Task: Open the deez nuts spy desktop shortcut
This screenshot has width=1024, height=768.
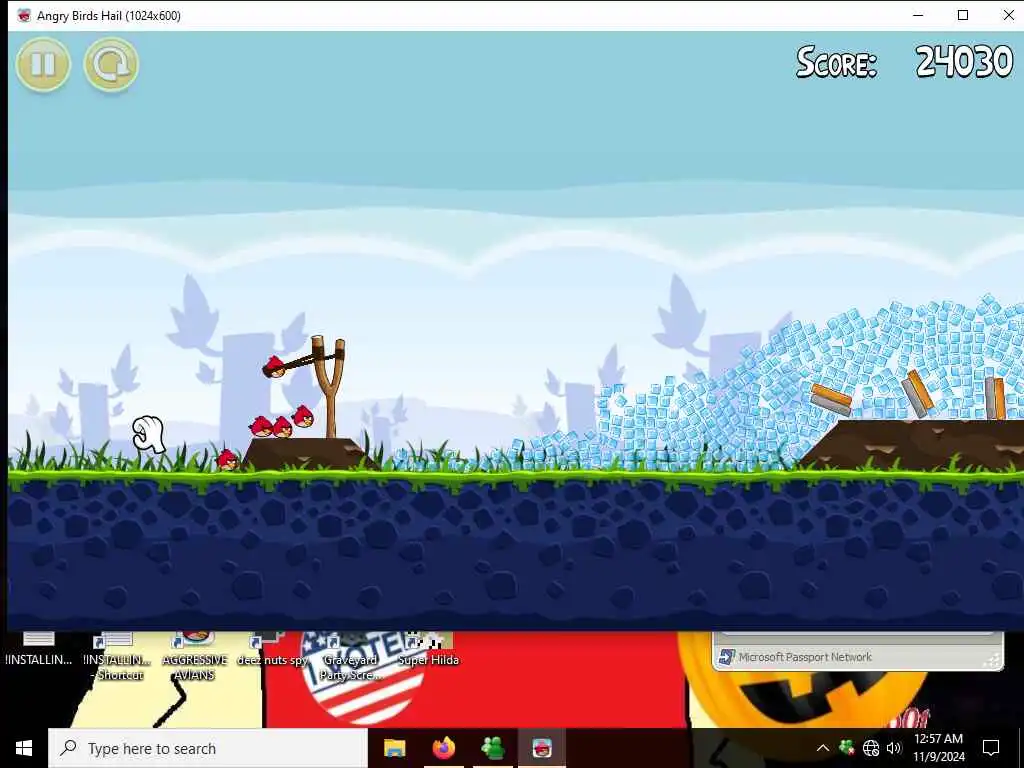Action: click(272, 649)
